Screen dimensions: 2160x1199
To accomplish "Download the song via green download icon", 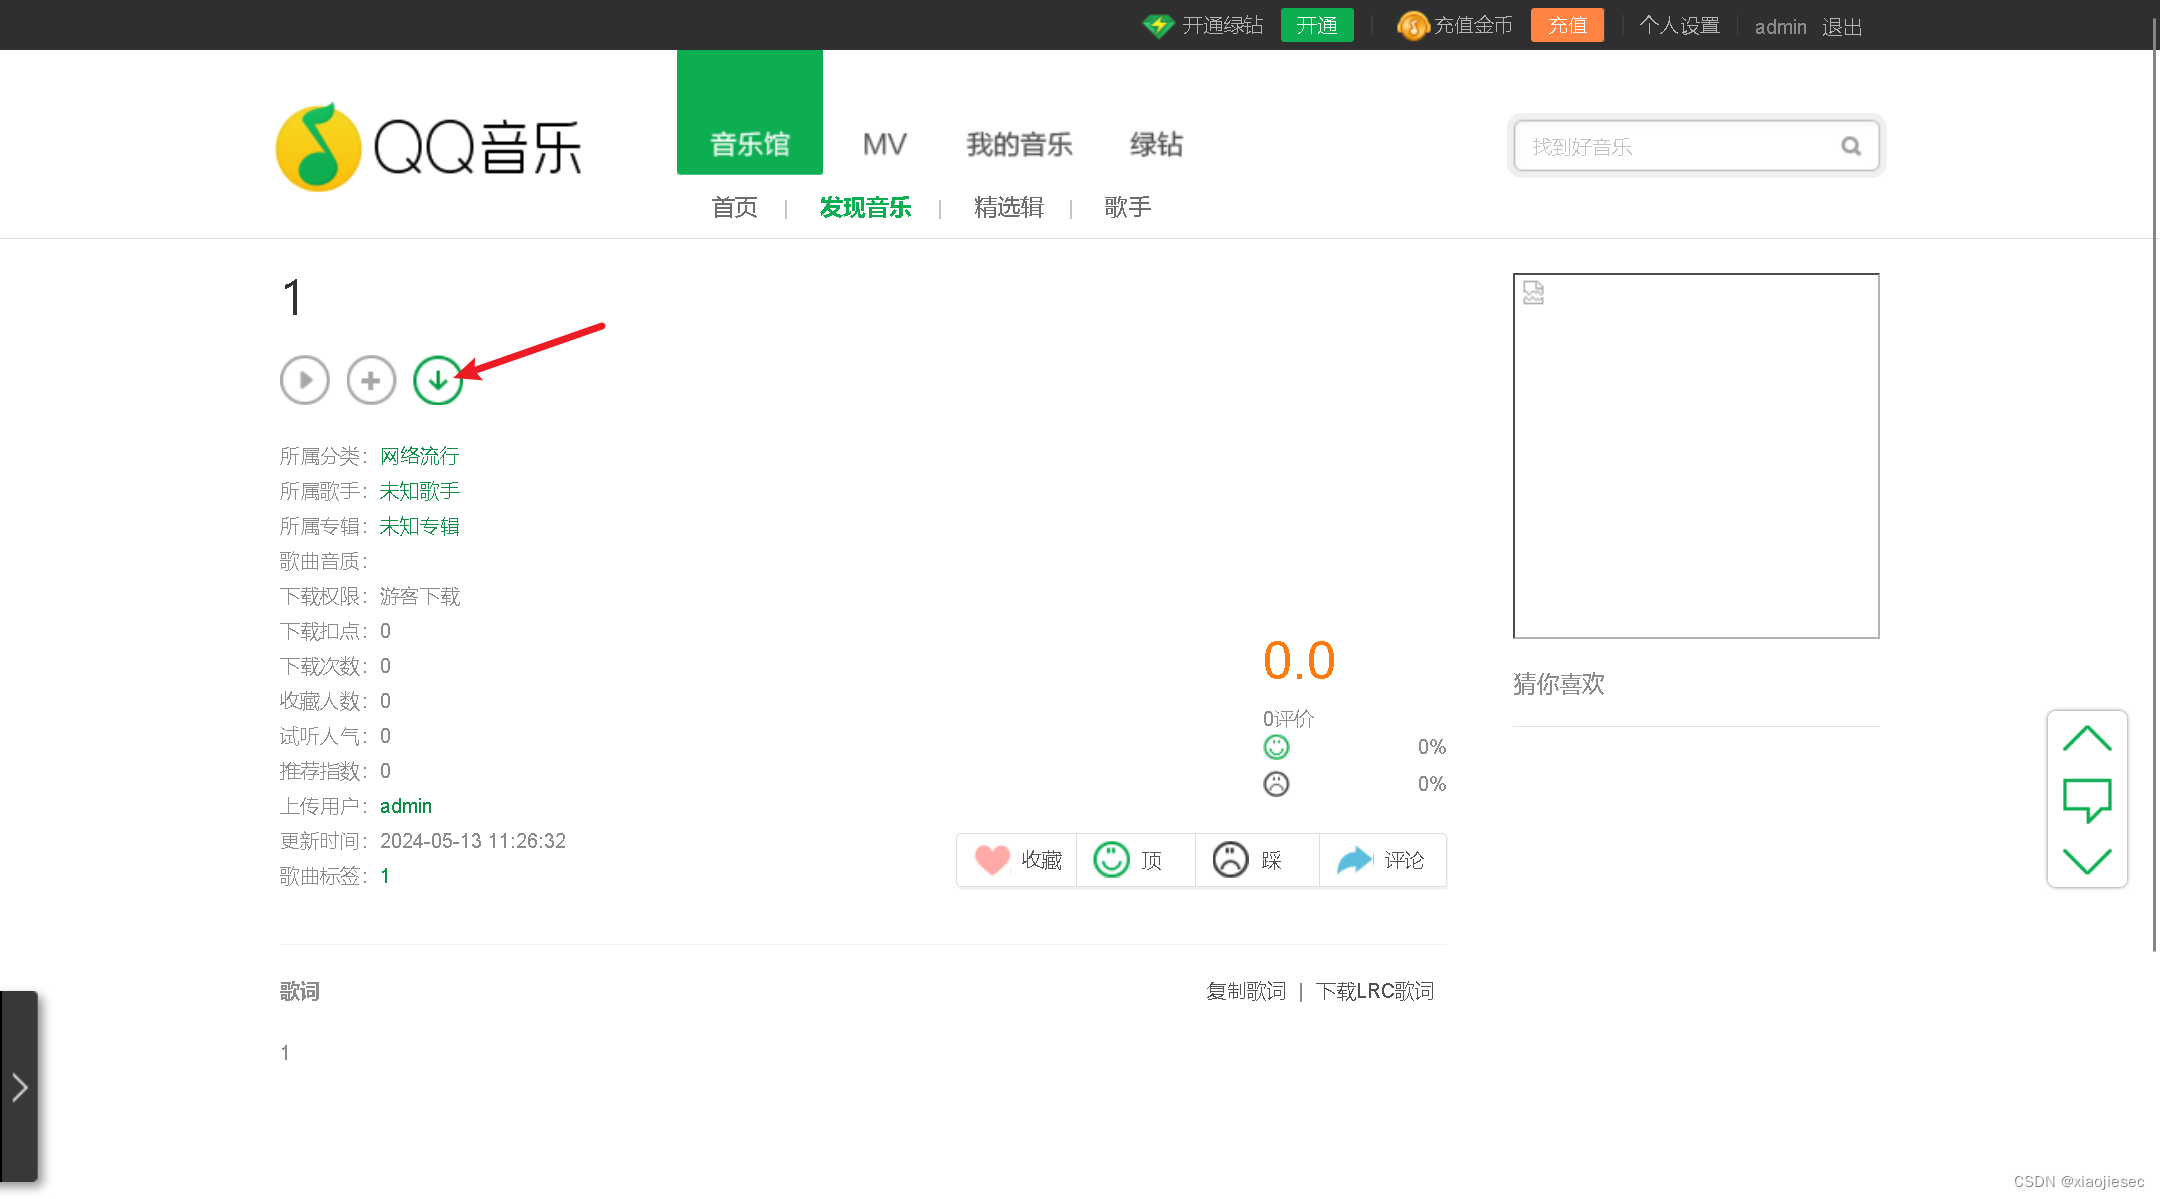I will tap(437, 380).
